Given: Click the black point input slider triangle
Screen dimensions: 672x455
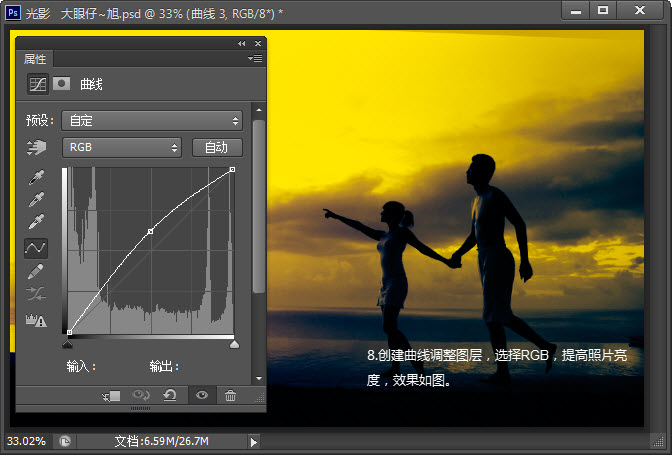Looking at the screenshot, I should (x=68, y=344).
